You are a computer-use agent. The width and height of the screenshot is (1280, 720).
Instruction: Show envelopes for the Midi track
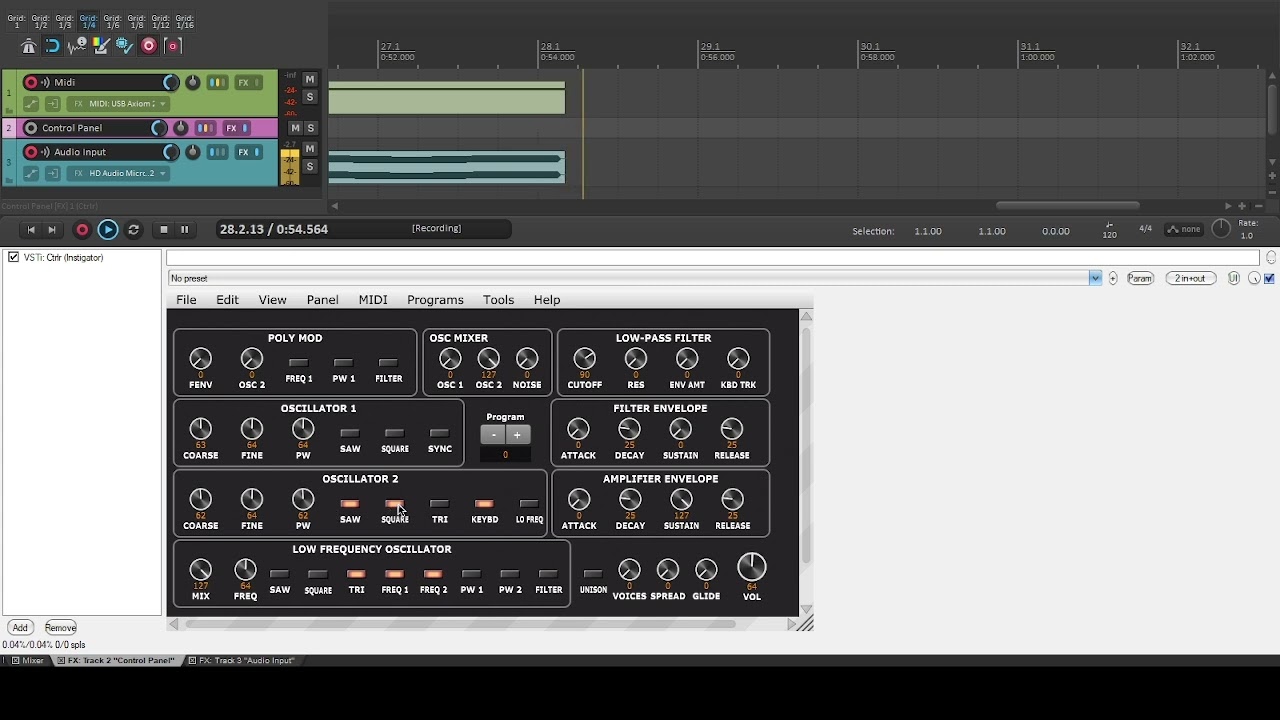point(31,104)
